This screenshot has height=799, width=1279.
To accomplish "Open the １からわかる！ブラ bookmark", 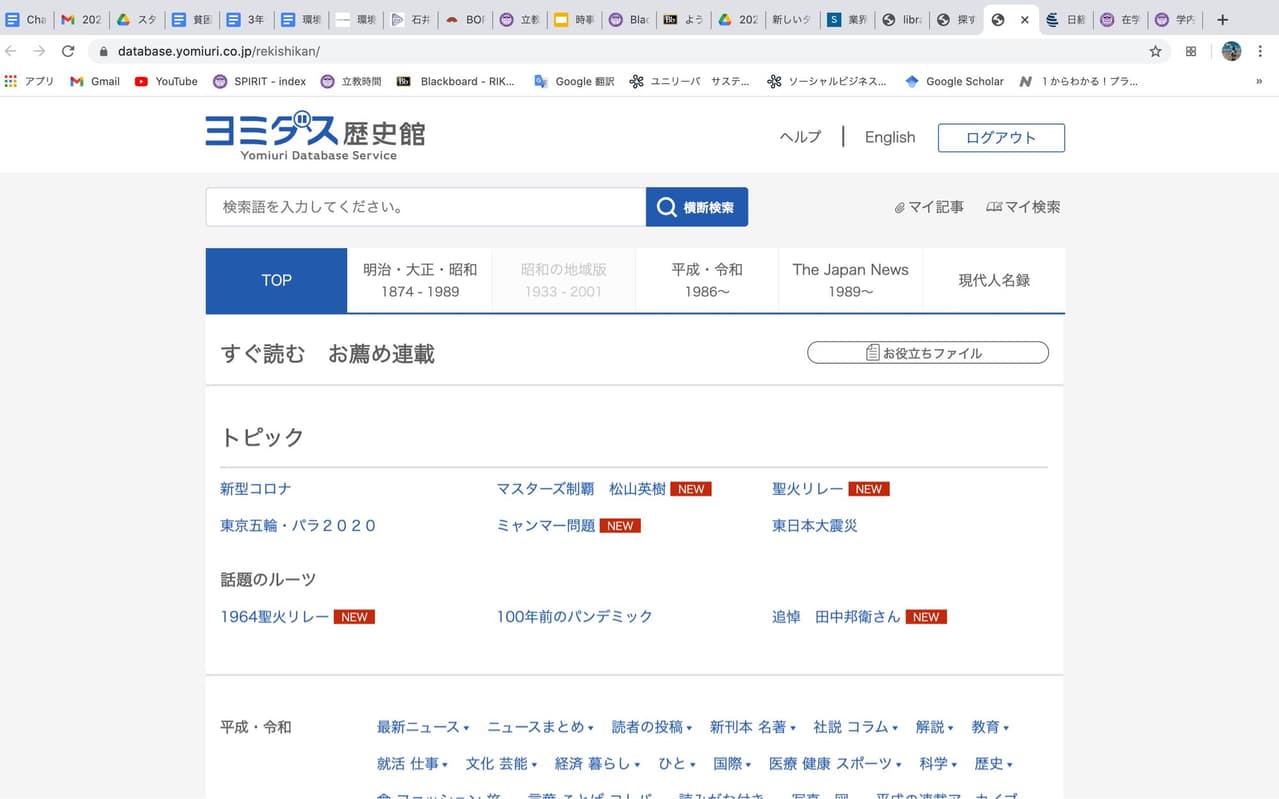I will coord(1078,81).
